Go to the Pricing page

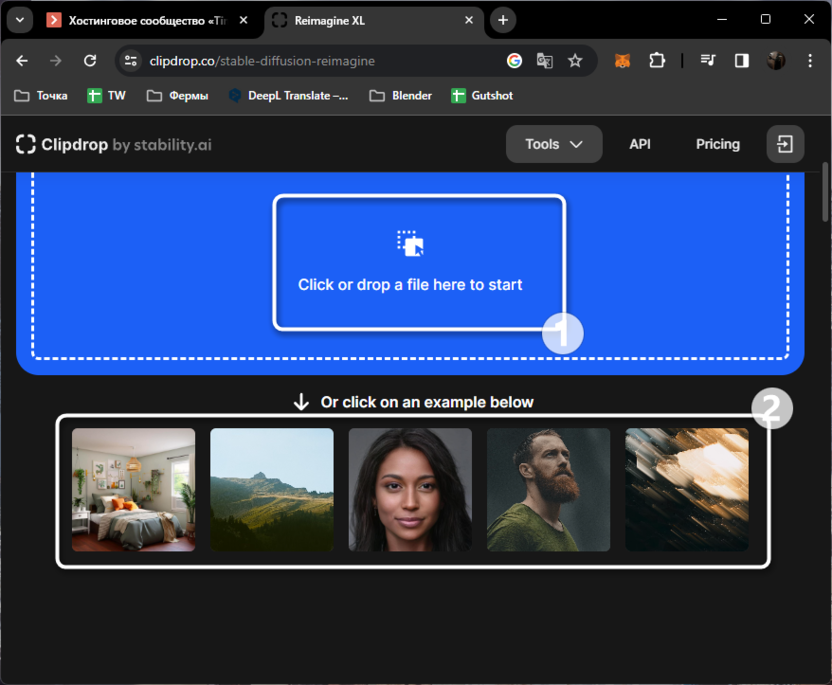point(718,144)
